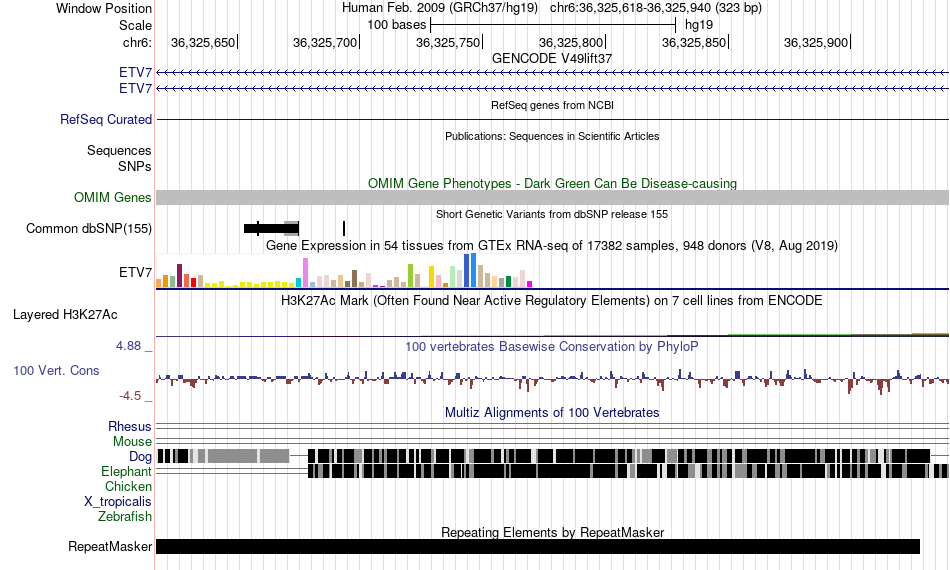Click the tall violet bar in GTEx chart
This screenshot has width=950, height=570.
pos(305,273)
